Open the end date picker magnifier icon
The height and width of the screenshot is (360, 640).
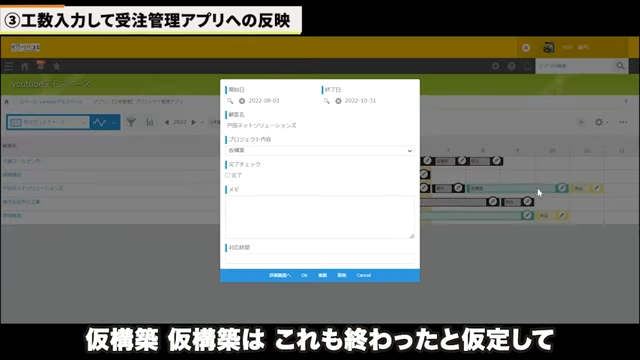(x=327, y=101)
